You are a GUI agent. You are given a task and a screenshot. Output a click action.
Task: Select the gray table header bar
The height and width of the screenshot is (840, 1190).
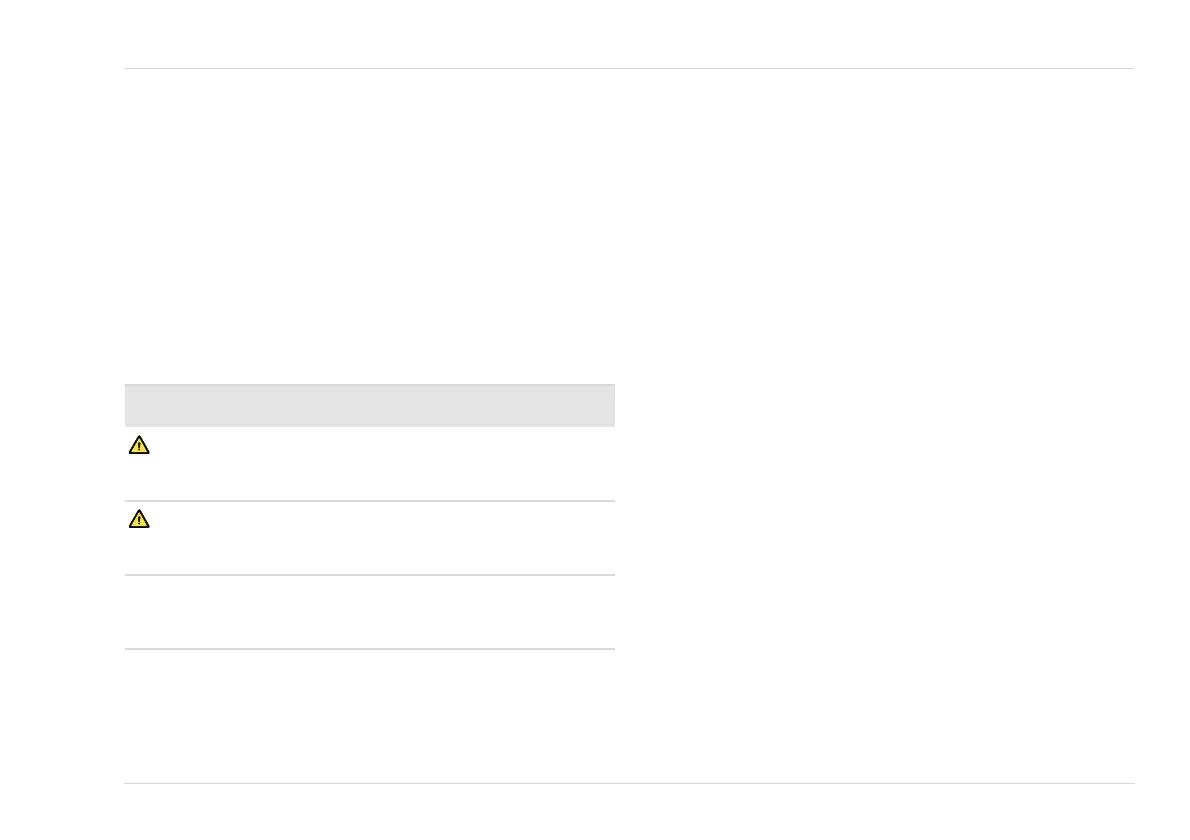[370, 405]
